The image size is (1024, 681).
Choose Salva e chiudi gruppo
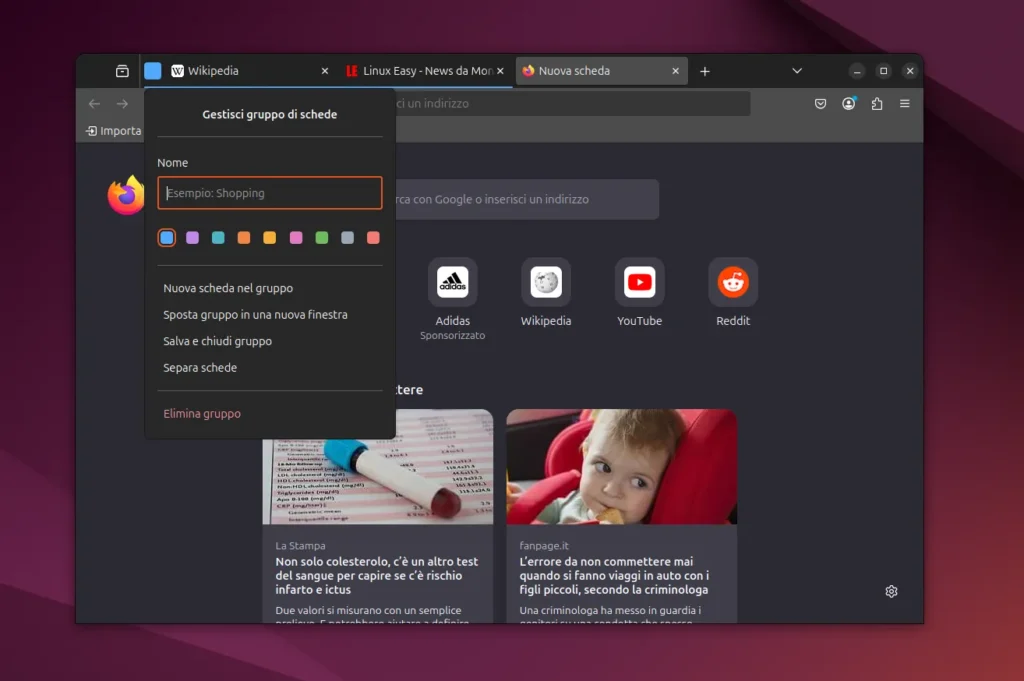[x=270, y=341]
